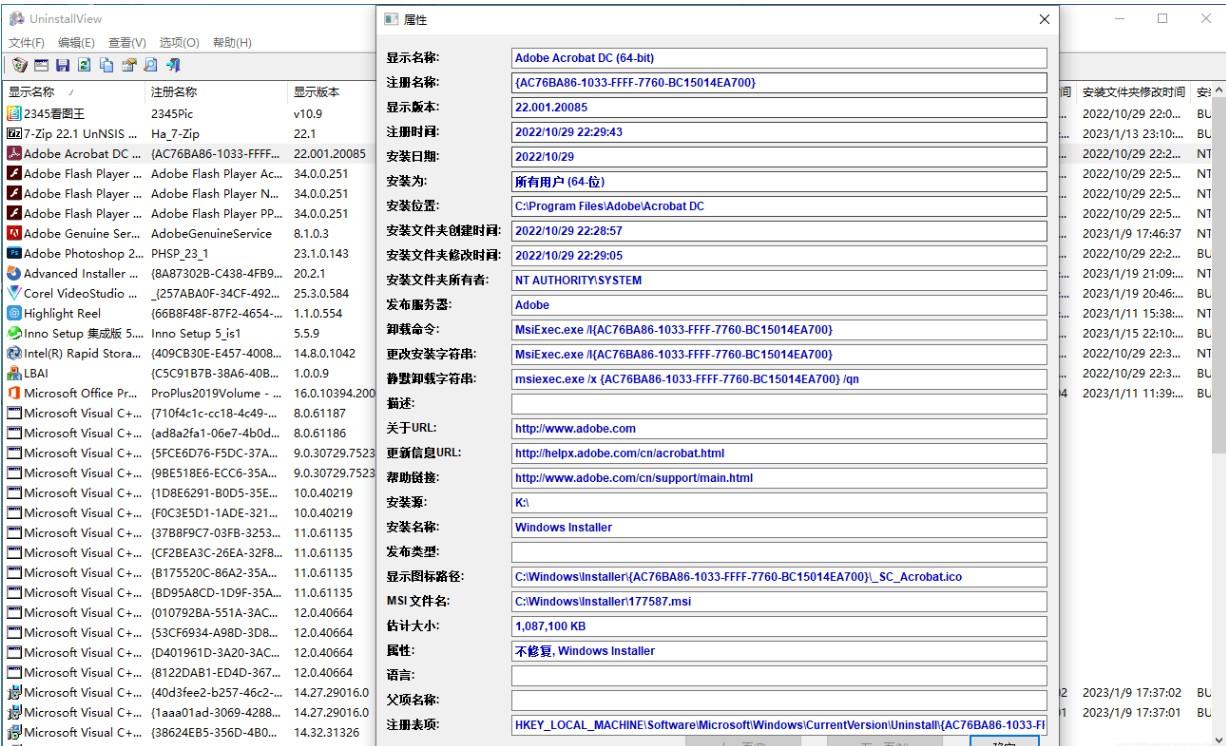Click the Microsoft Office row icon
This screenshot has height=746, width=1226.
coord(14,393)
